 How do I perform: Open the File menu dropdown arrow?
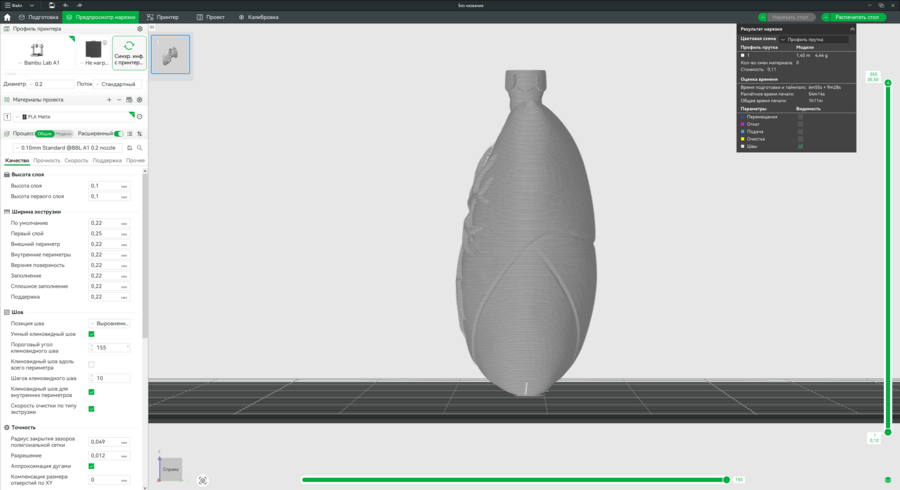point(32,5)
